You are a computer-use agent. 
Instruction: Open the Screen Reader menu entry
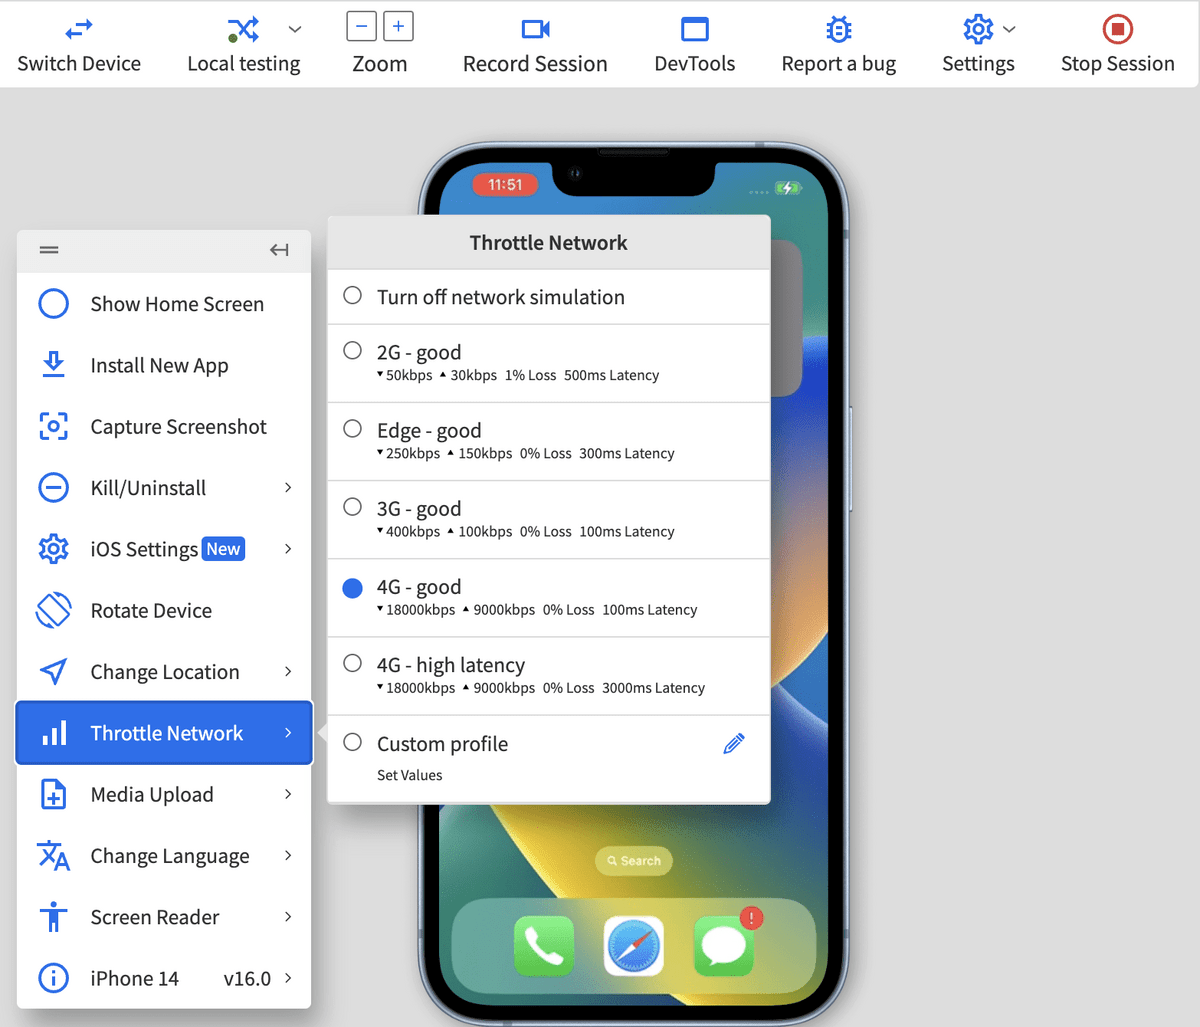[164, 917]
